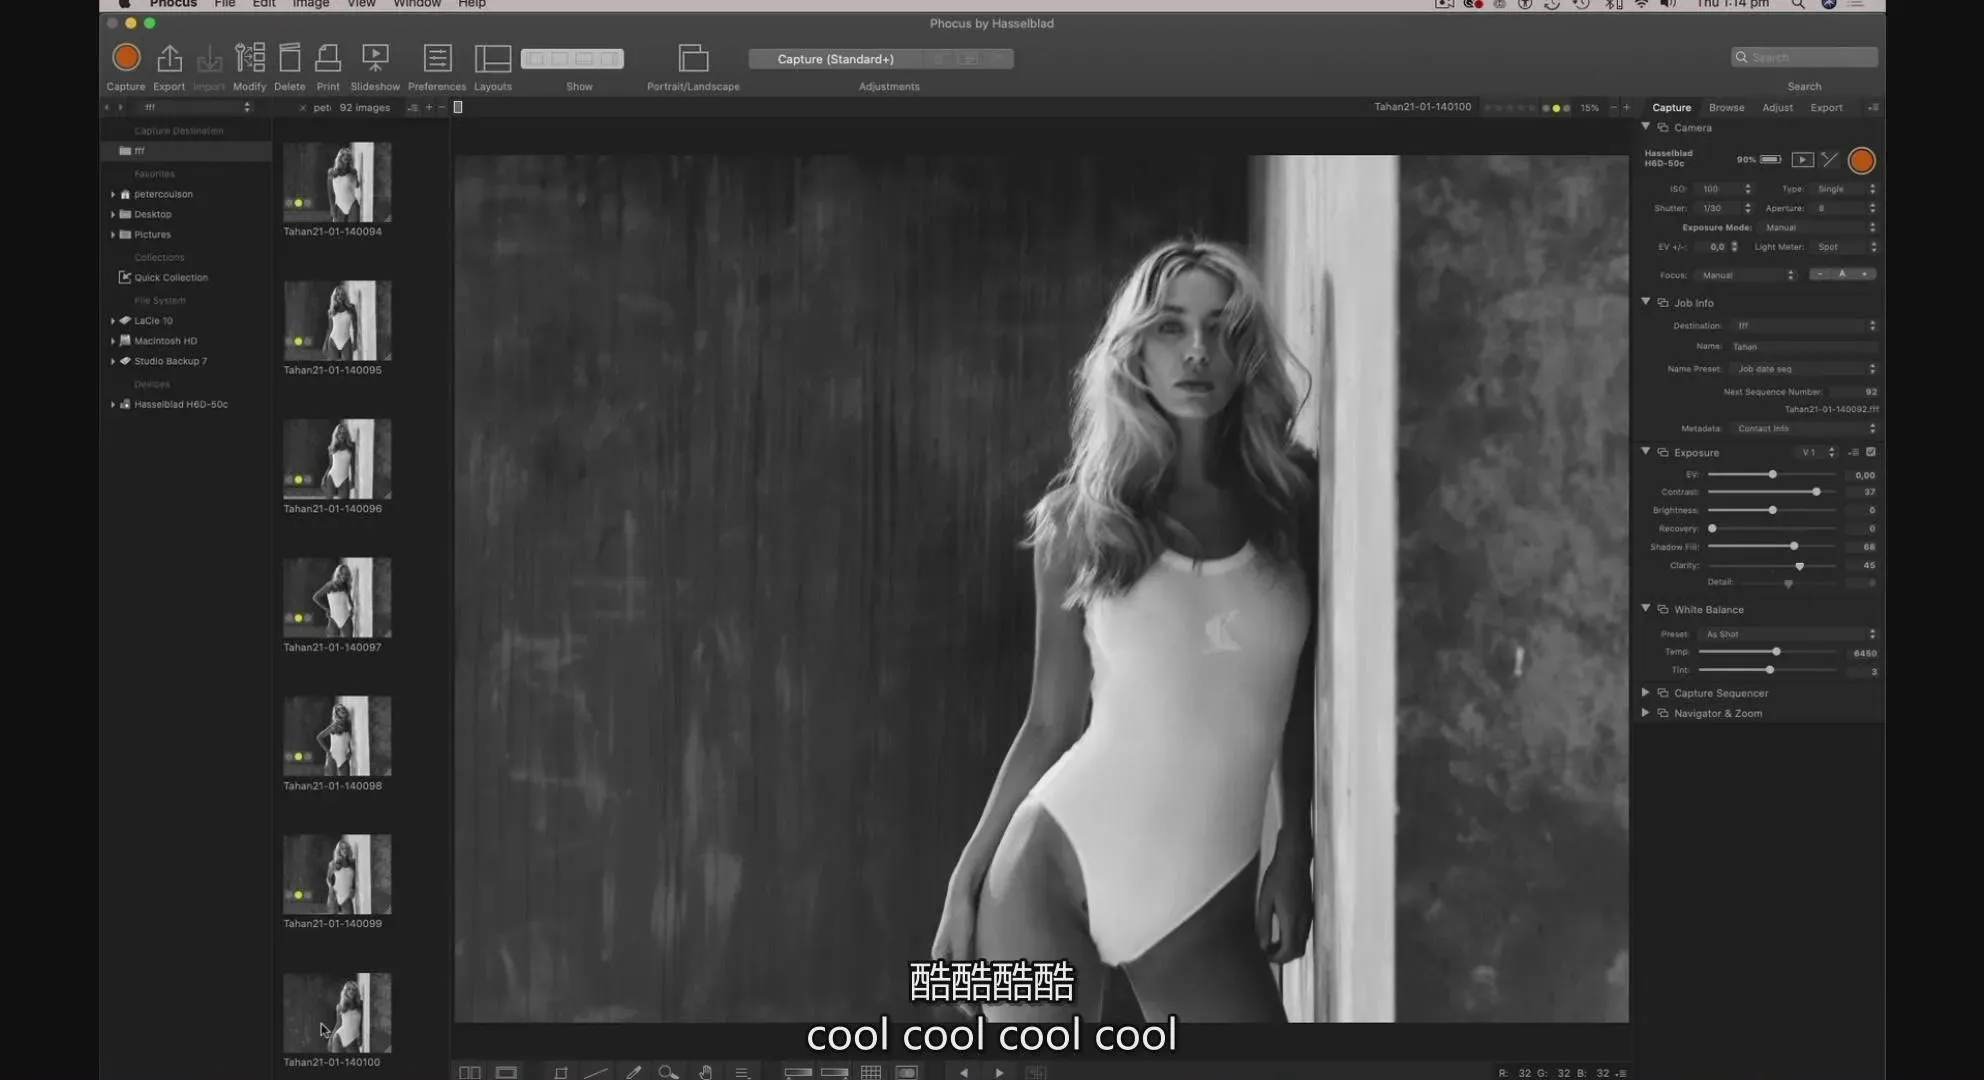
Task: Select the hand pan tool
Action: [x=705, y=1072]
